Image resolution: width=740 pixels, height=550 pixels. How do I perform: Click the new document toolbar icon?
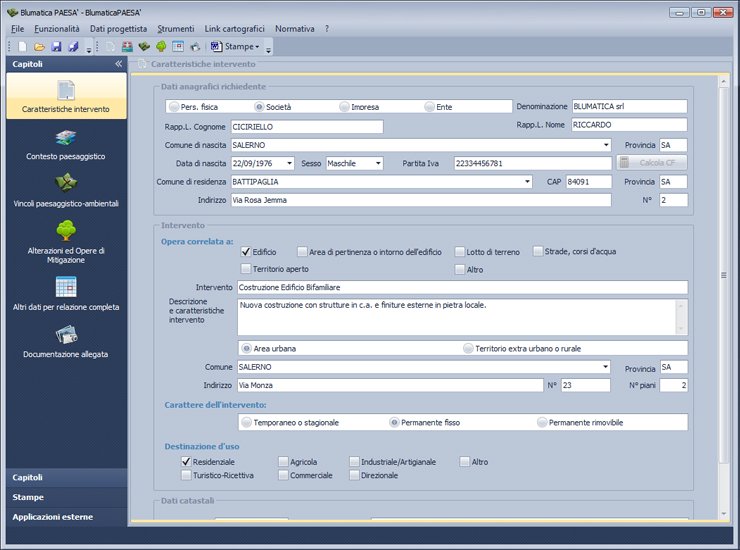pyautogui.click(x=24, y=47)
